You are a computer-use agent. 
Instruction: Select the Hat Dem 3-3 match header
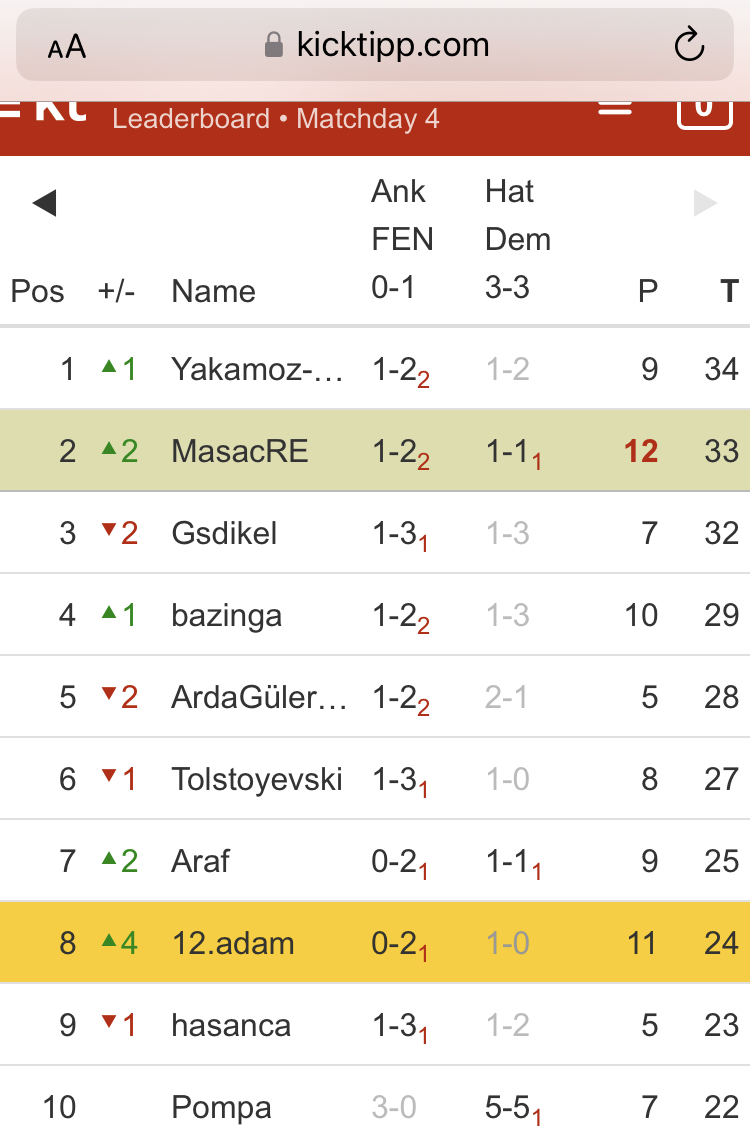tap(517, 240)
